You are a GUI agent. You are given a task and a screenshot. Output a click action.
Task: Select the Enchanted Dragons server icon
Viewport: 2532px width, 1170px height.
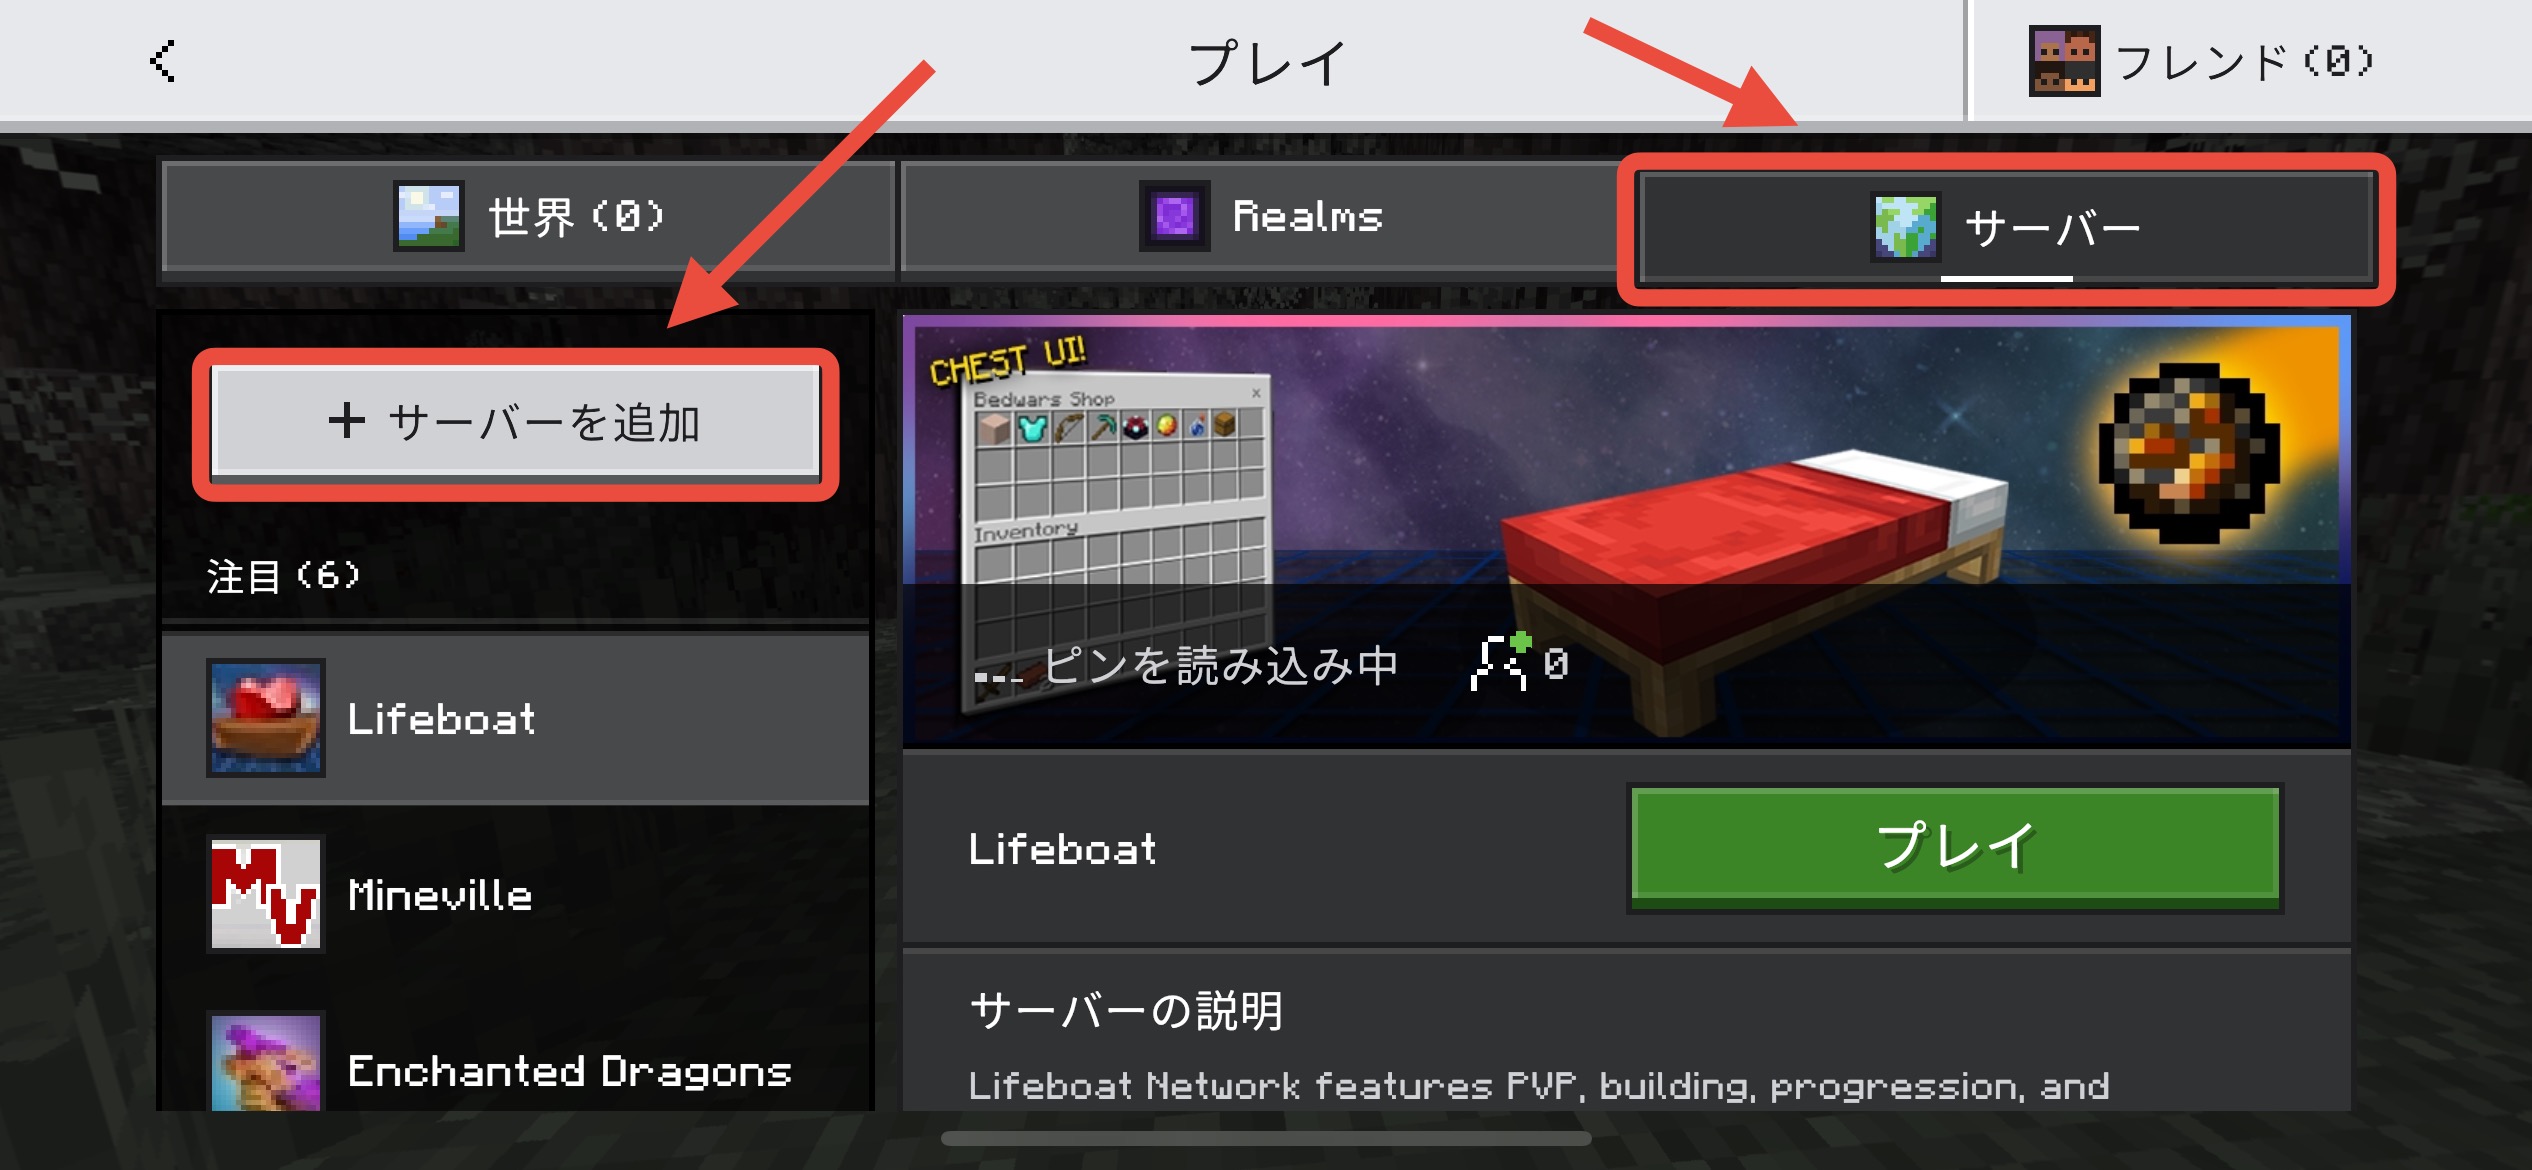pos(266,1062)
